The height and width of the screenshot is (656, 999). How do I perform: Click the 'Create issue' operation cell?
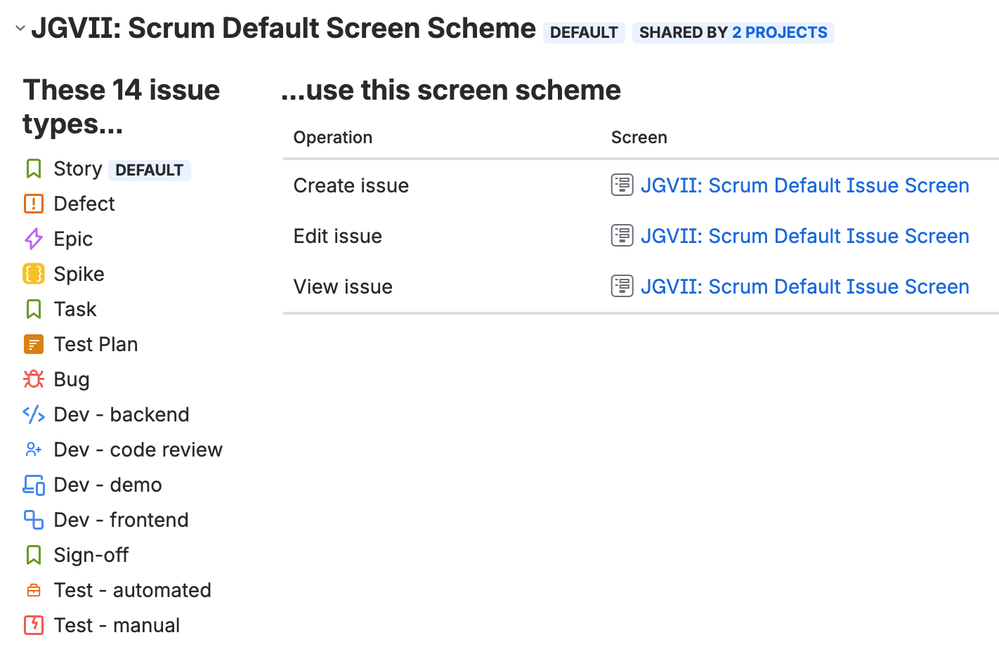coord(351,185)
